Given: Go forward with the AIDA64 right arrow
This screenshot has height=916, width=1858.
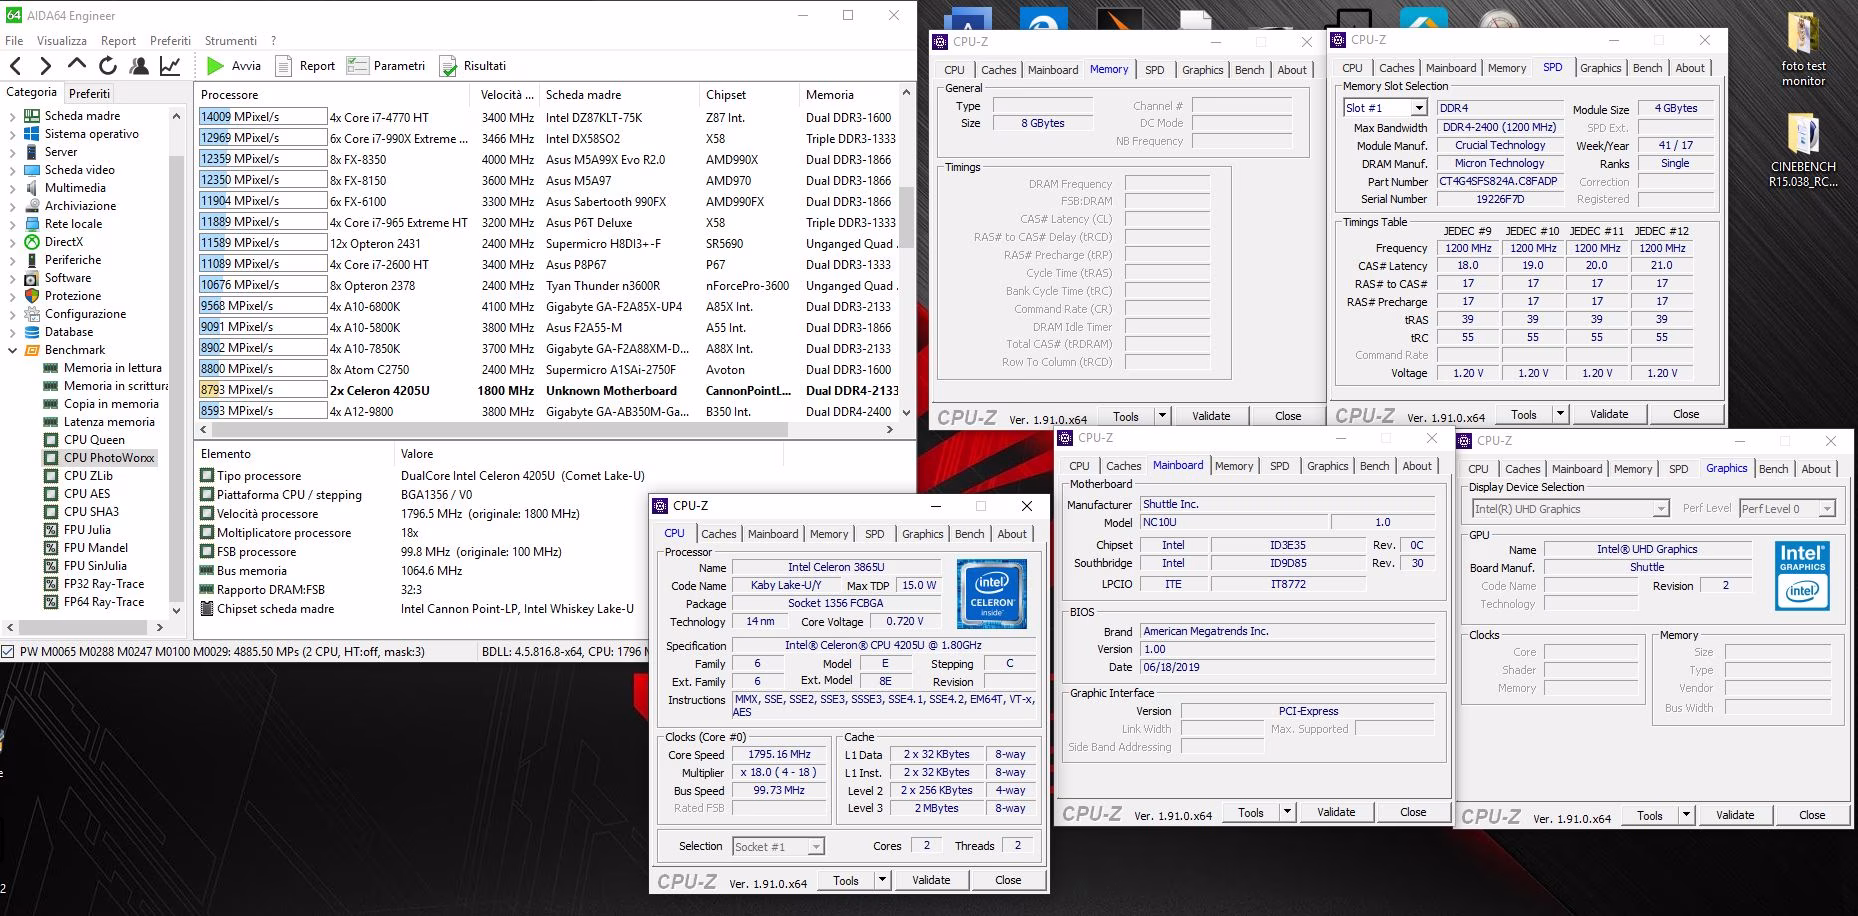Looking at the screenshot, I should pos(45,66).
